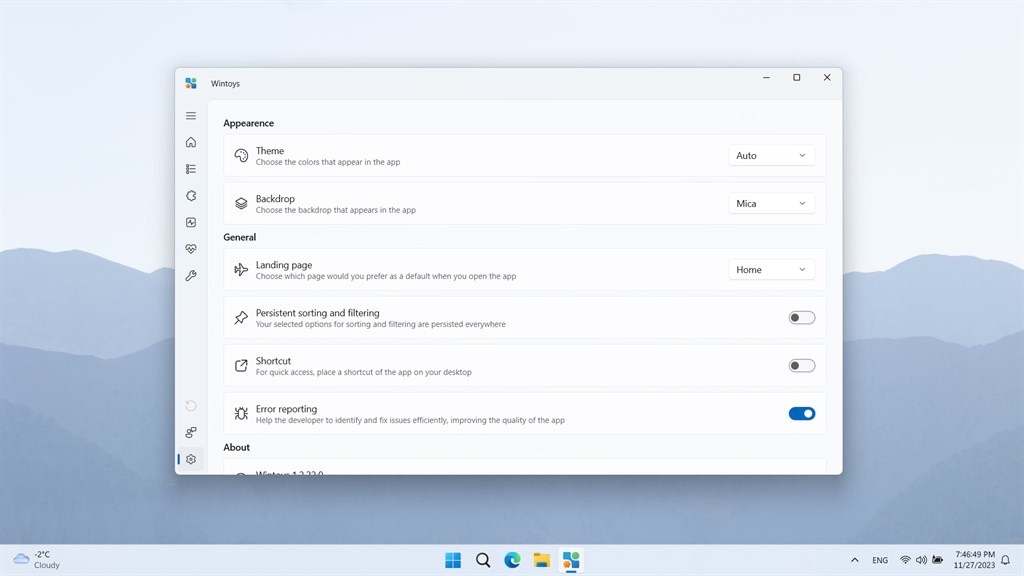Click the restart/undo icon in sidebar
The width and height of the screenshot is (1024, 576).
tap(191, 406)
